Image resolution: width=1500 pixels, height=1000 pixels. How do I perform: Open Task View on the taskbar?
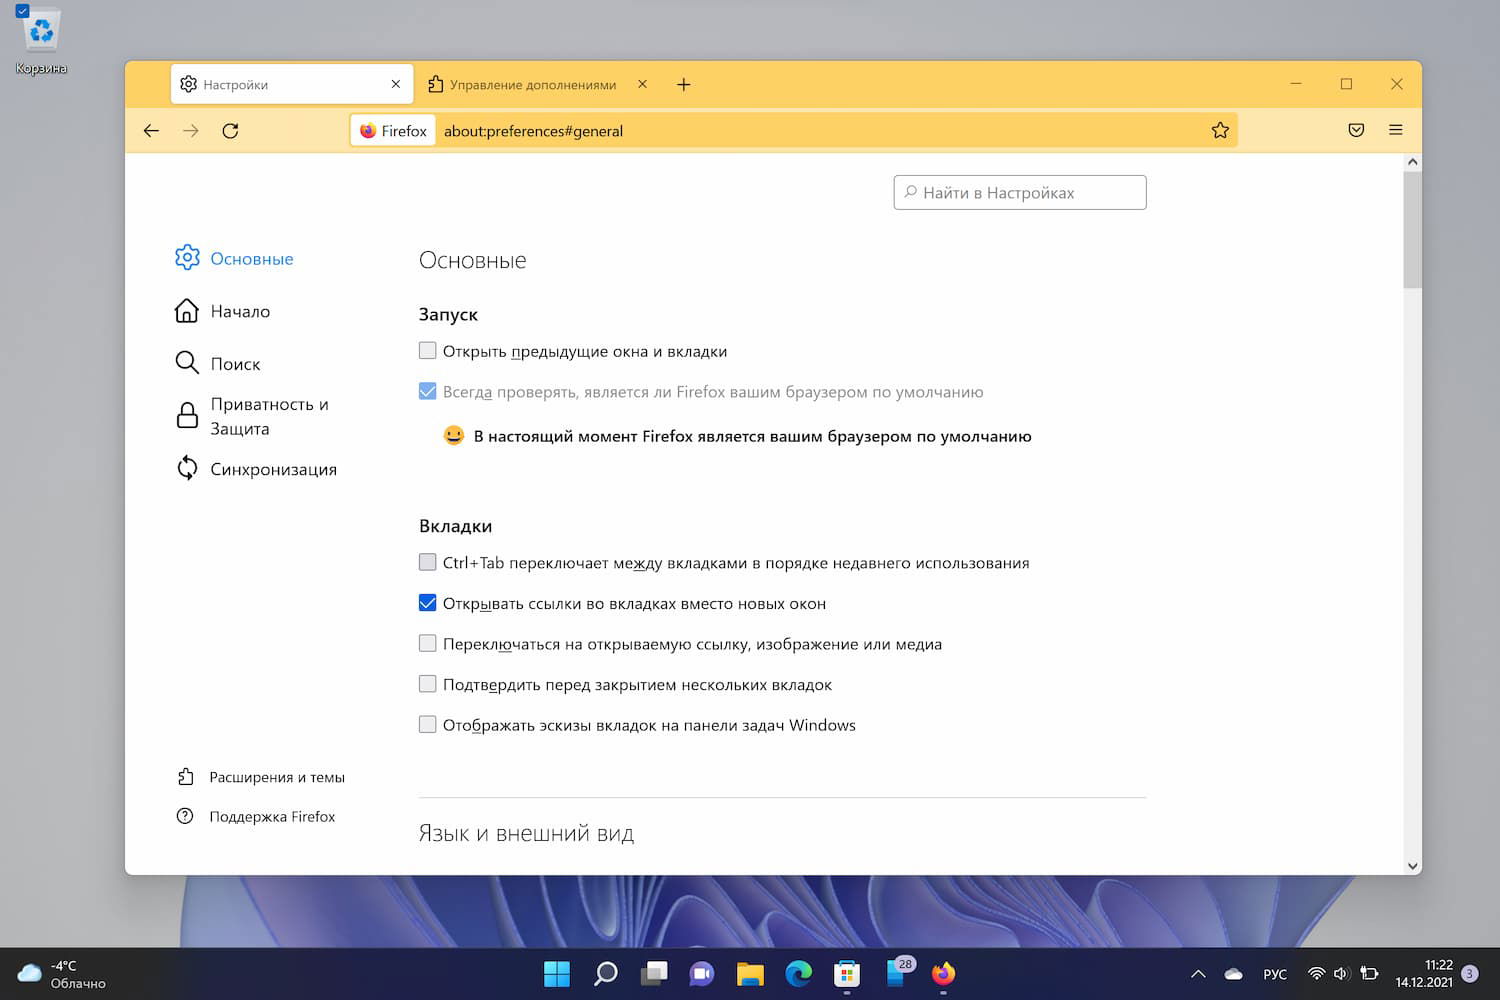pyautogui.click(x=654, y=973)
